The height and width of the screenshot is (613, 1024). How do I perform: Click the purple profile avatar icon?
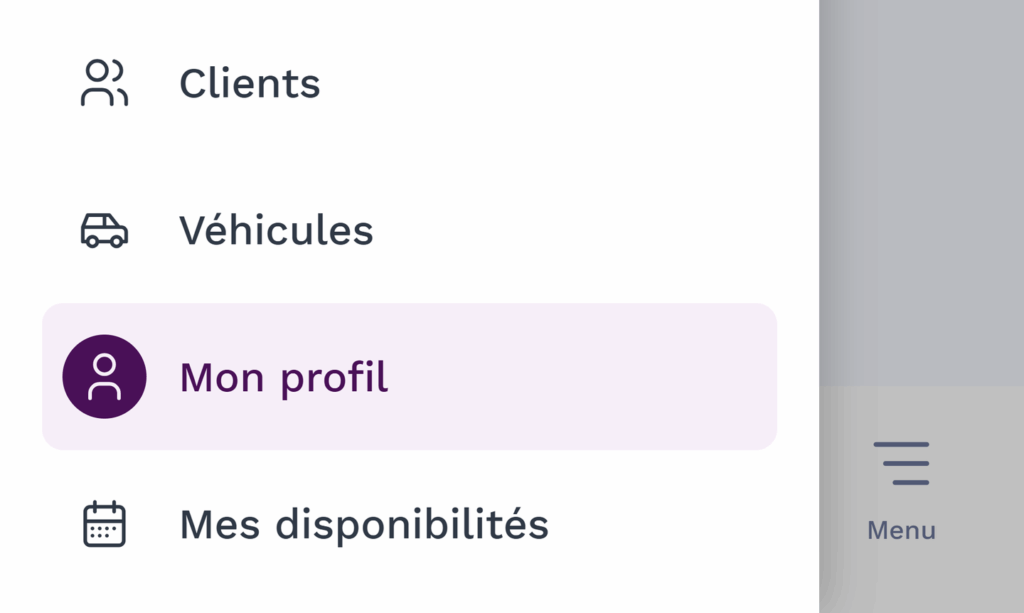[x=104, y=377]
